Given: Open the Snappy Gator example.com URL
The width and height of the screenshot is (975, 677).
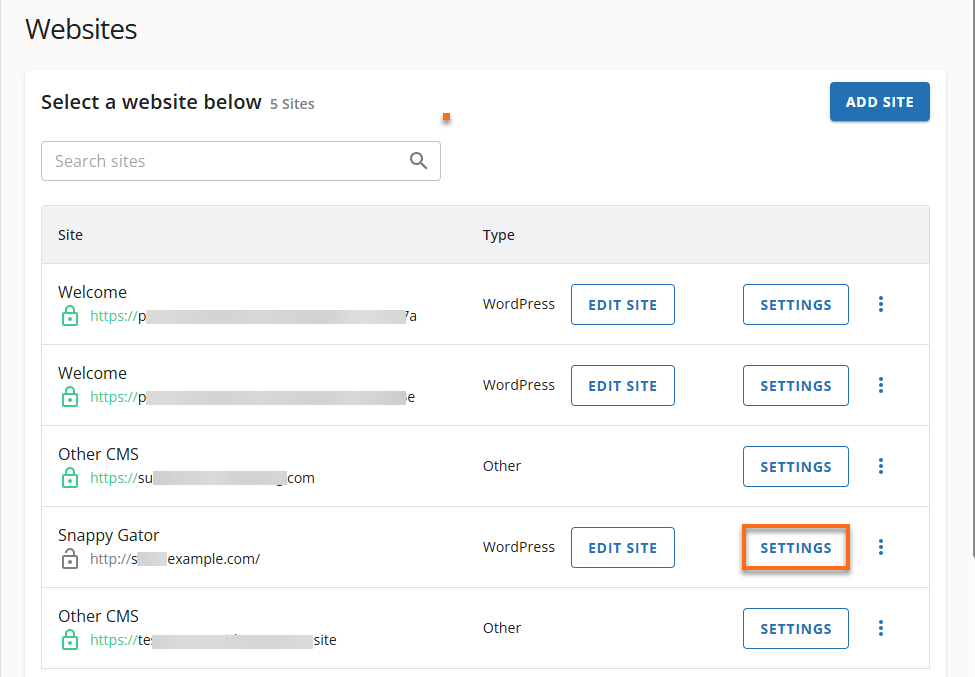Looking at the screenshot, I should [x=175, y=559].
